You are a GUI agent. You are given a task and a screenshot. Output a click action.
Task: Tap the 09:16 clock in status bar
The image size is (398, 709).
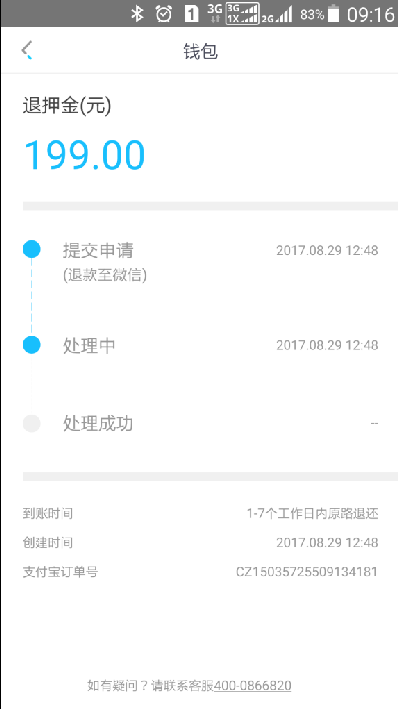[370, 14]
